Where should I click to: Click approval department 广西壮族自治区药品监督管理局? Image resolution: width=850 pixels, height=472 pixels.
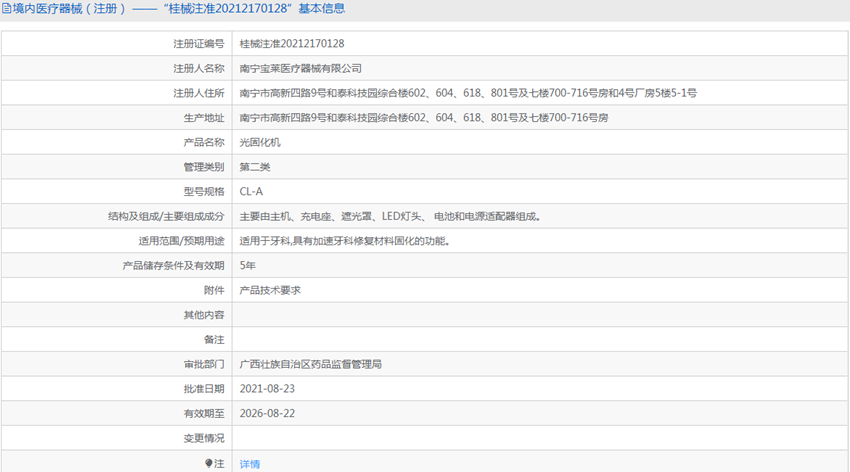310,364
